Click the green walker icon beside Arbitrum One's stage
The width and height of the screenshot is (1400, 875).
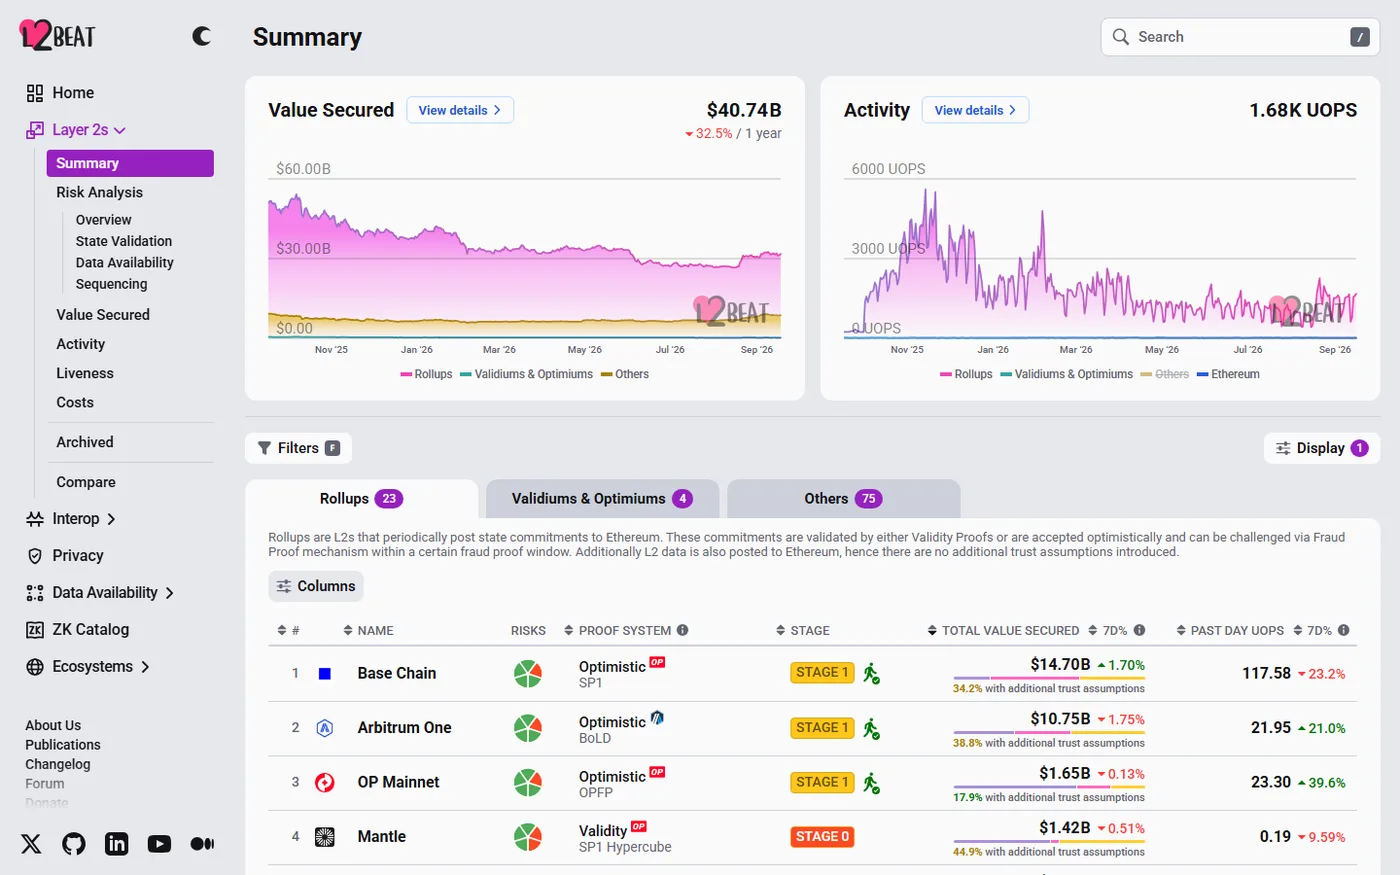872,728
